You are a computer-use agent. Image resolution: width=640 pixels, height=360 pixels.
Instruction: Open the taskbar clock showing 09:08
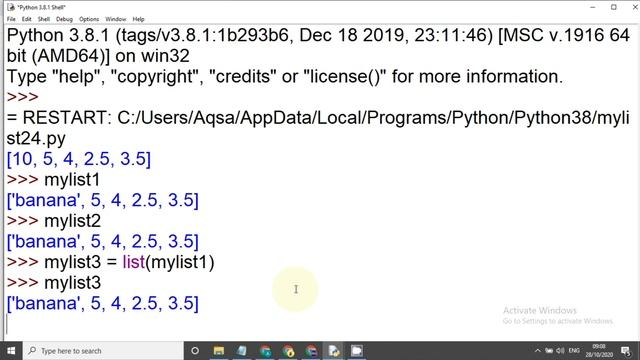pos(599,351)
